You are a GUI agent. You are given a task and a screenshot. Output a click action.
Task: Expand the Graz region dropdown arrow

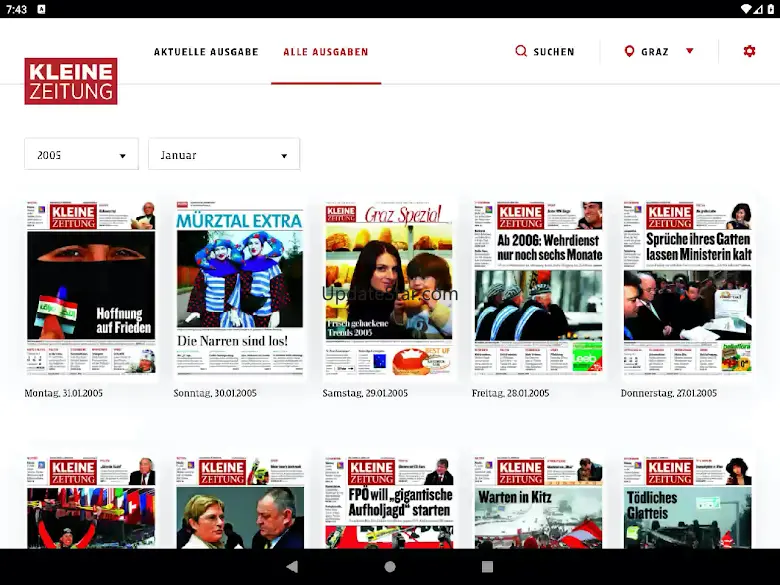click(689, 51)
